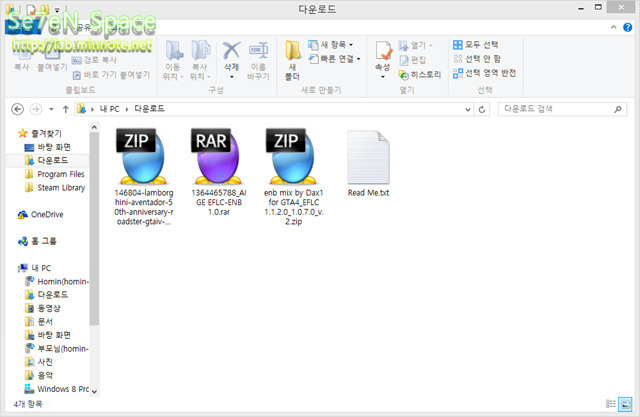
Task: Click 다운로드 in the address bar path
Action: pyautogui.click(x=149, y=109)
